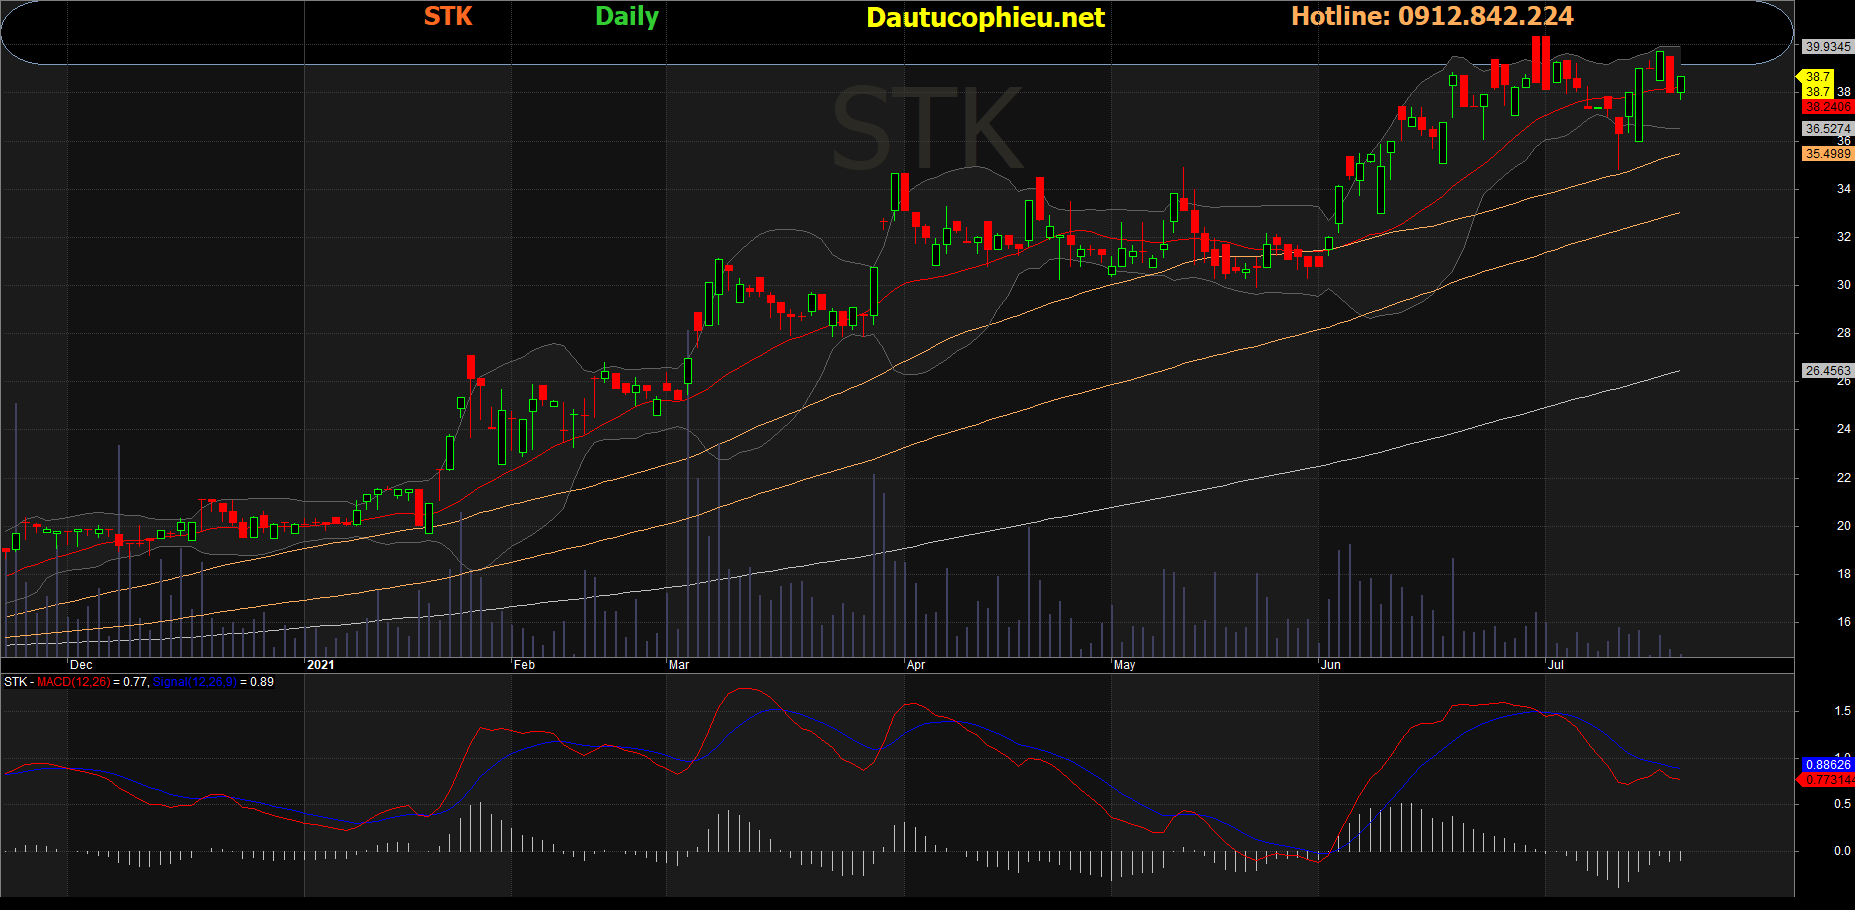Screen dimensions: 1855x910
Task: Click the orange STK ticker label in header
Action: tap(448, 16)
